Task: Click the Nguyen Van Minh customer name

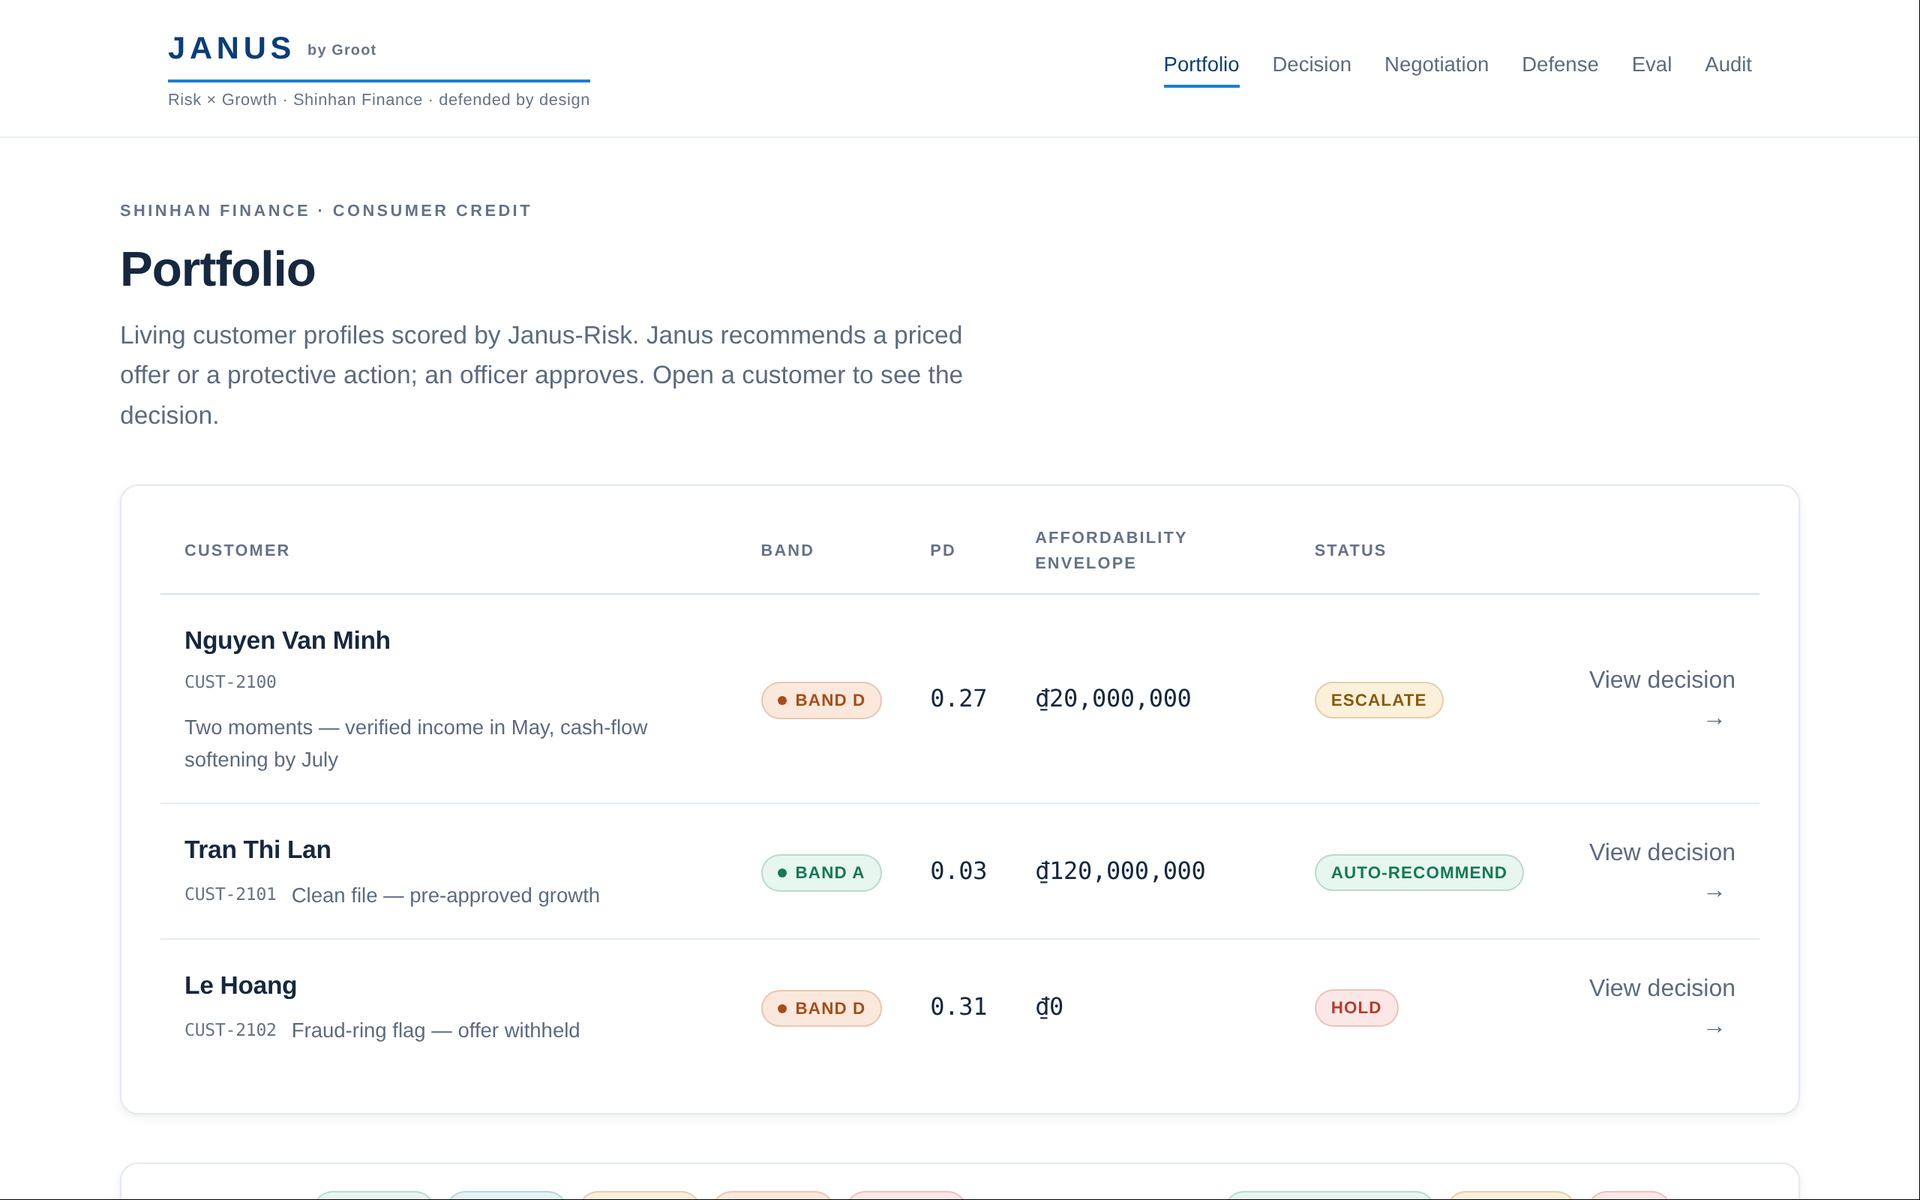Action: tap(287, 640)
